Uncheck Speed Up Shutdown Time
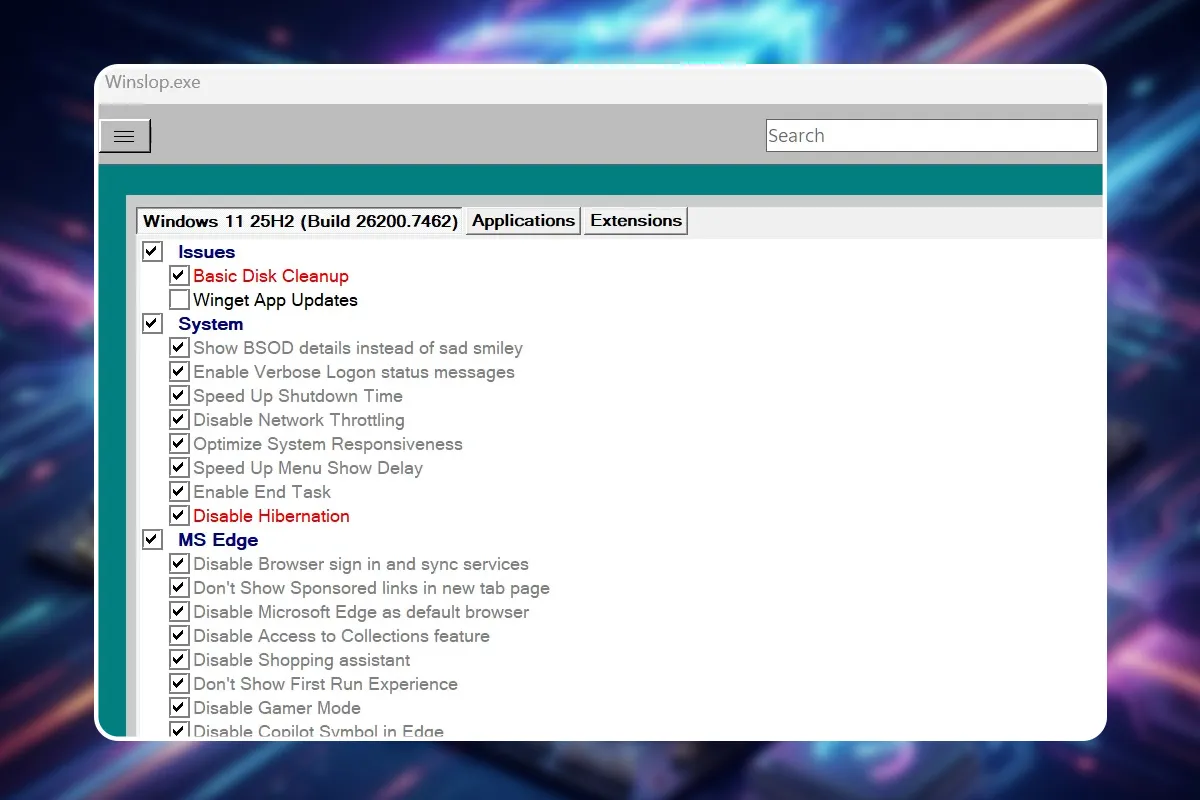The width and height of the screenshot is (1200, 800). point(178,395)
